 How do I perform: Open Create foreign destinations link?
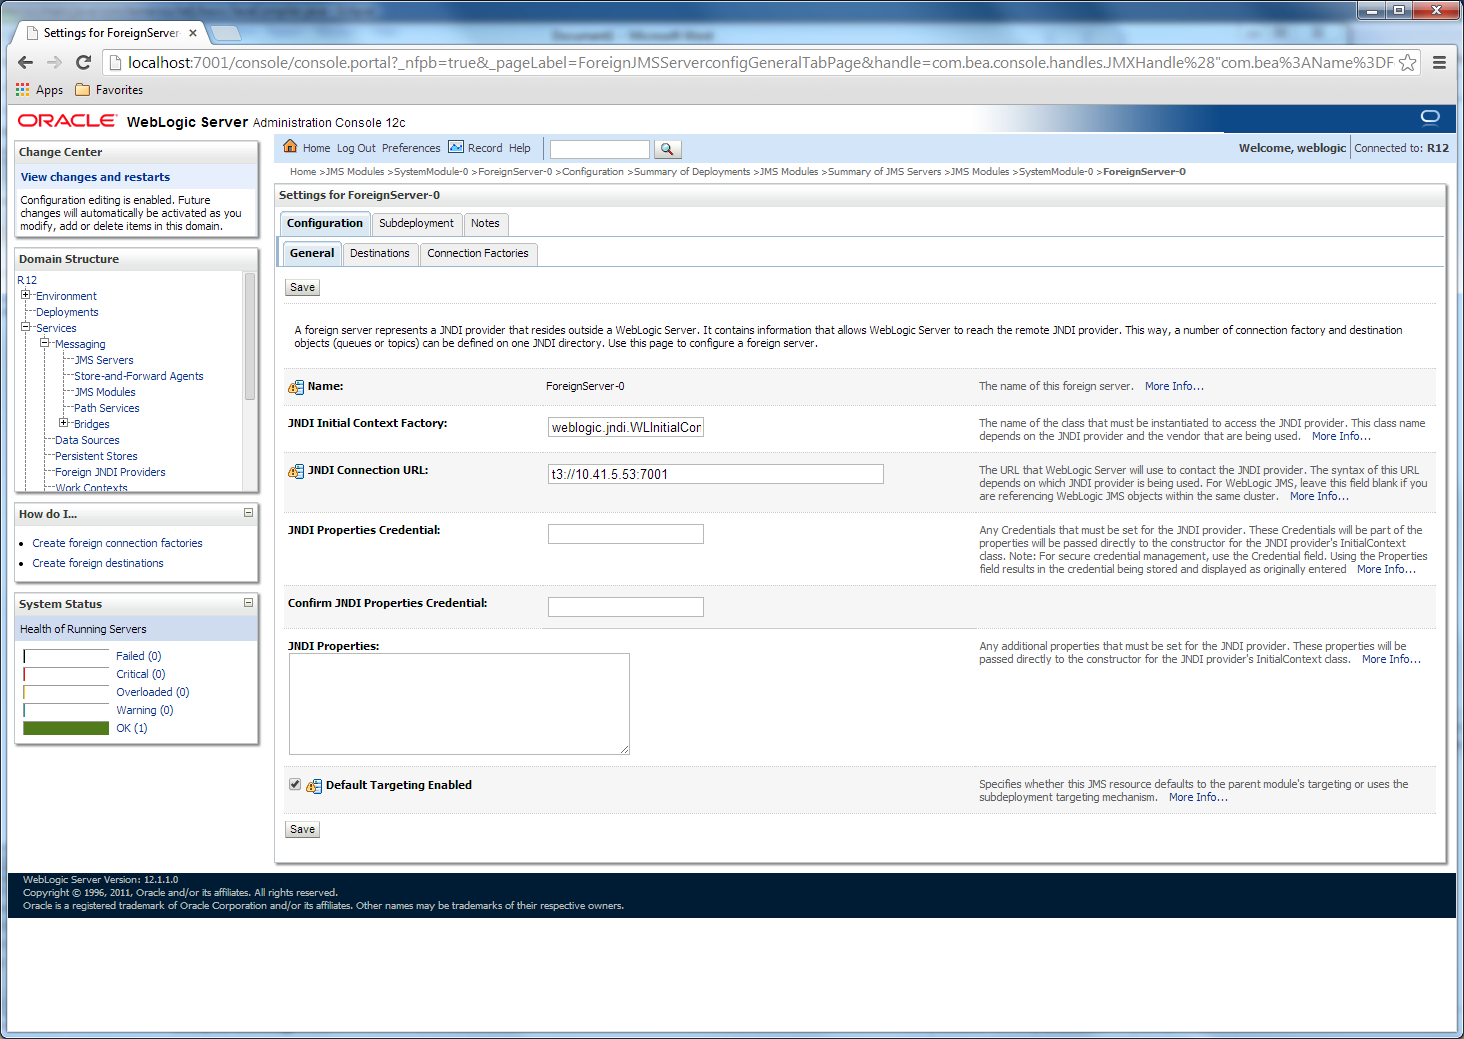pos(98,563)
